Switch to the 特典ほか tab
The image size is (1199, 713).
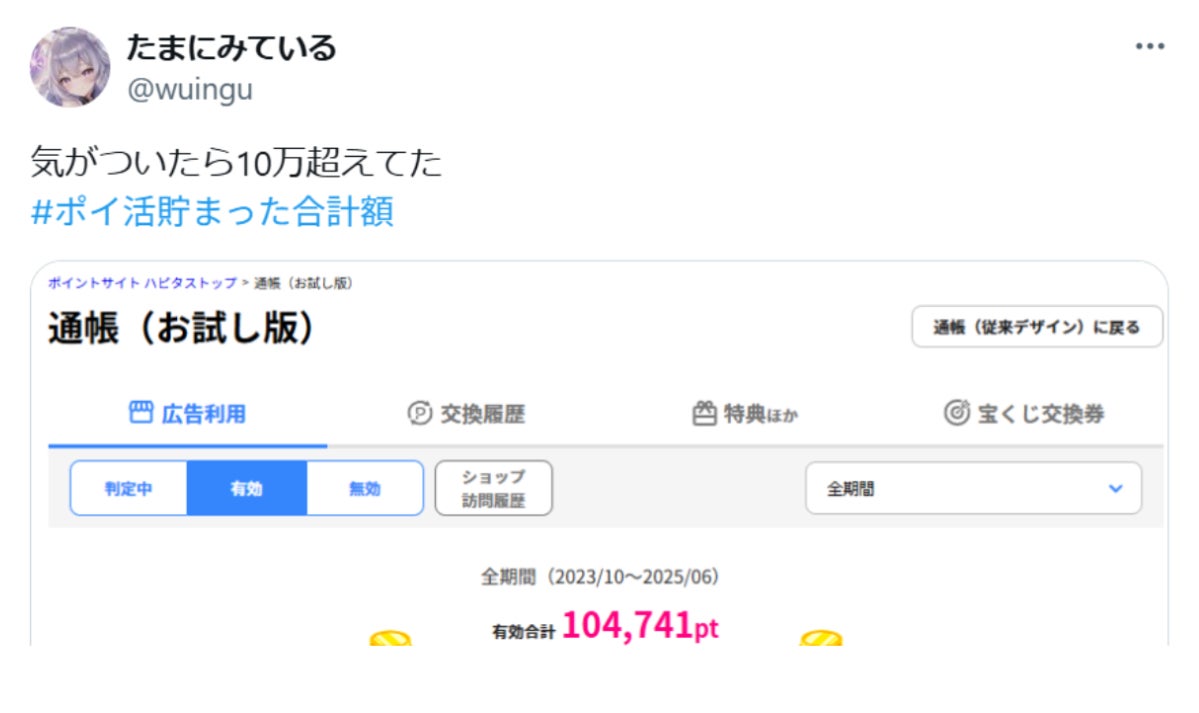point(745,414)
